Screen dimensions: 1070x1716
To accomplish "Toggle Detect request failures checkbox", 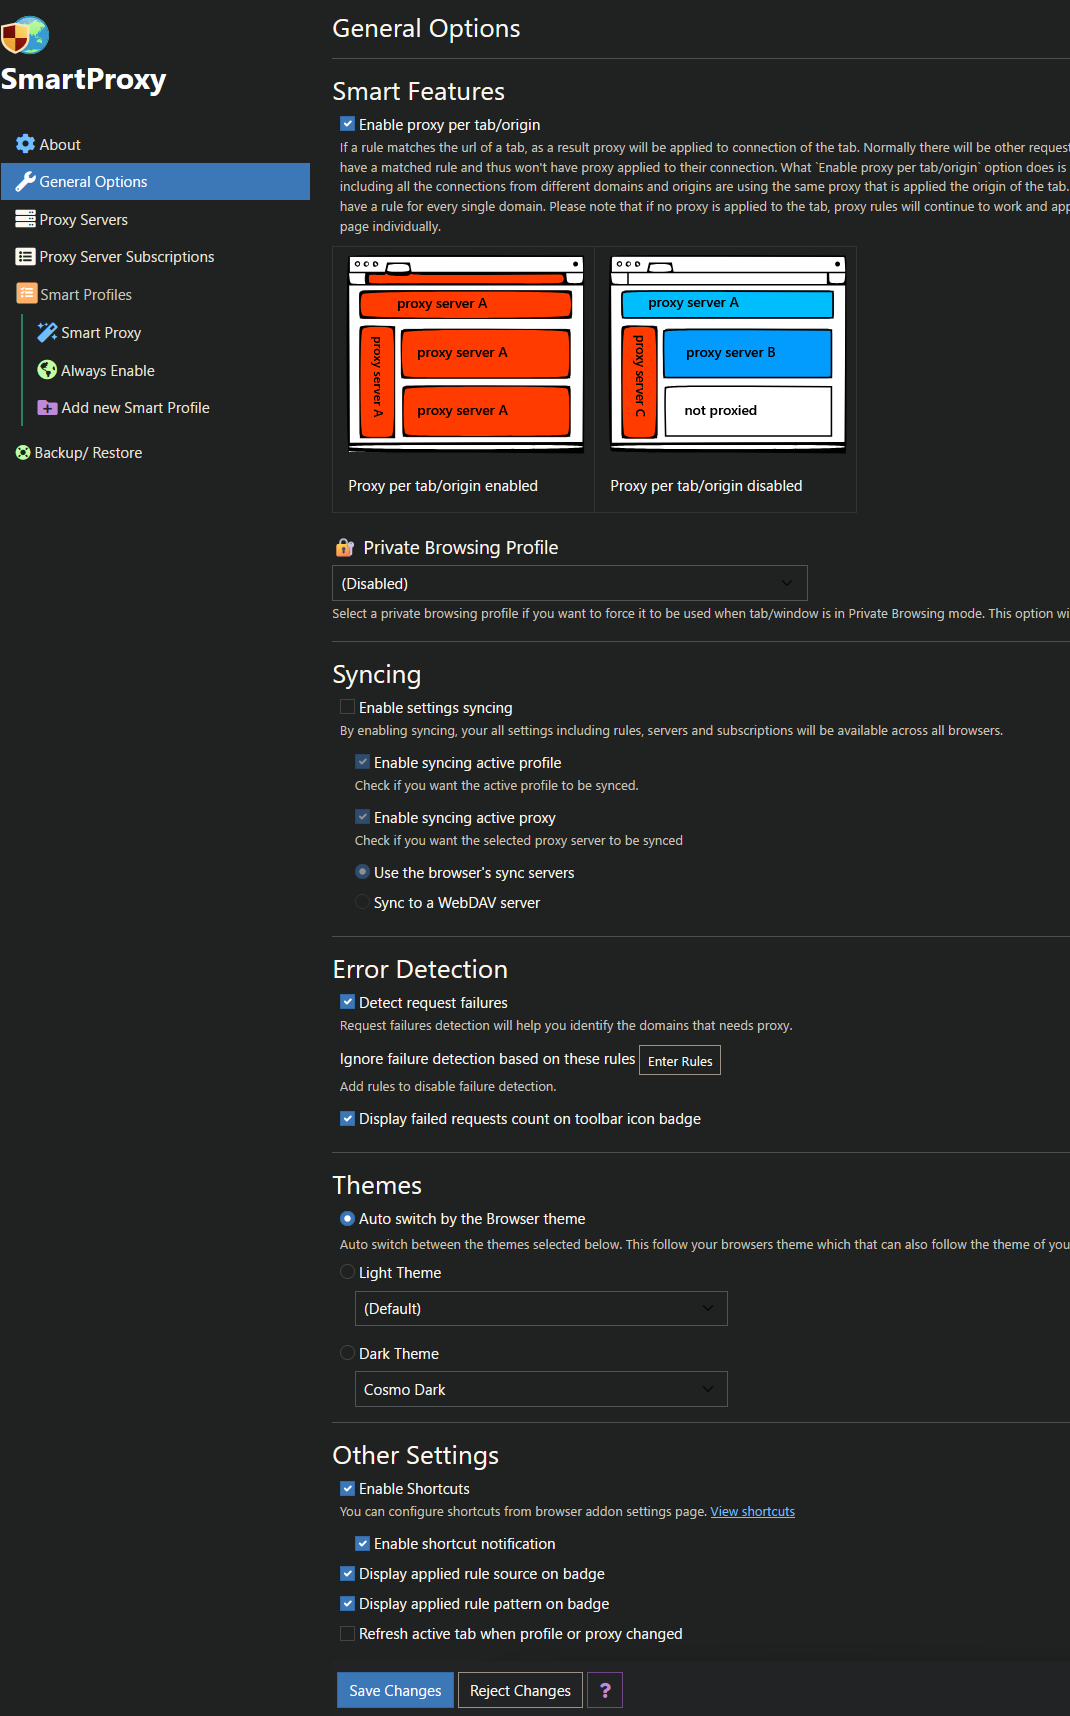I will [x=347, y=1002].
